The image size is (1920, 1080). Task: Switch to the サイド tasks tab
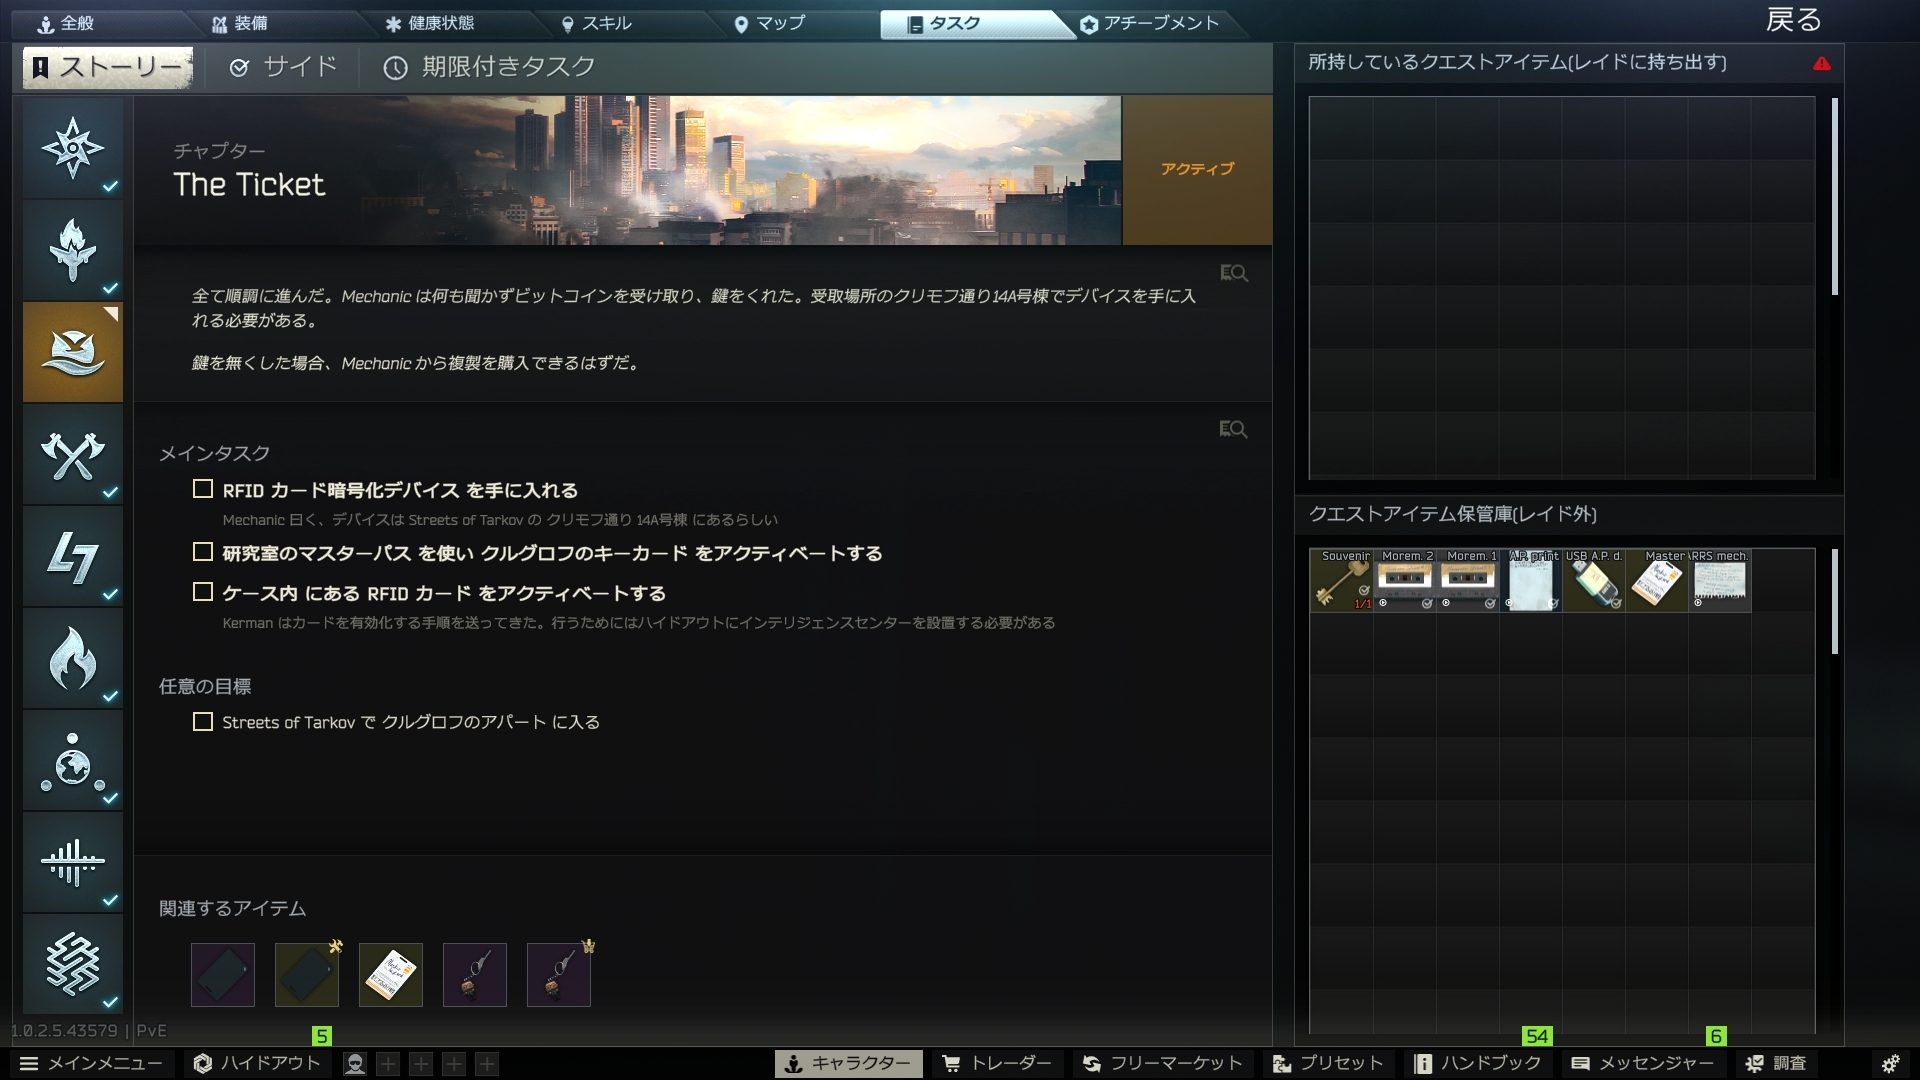tap(284, 67)
